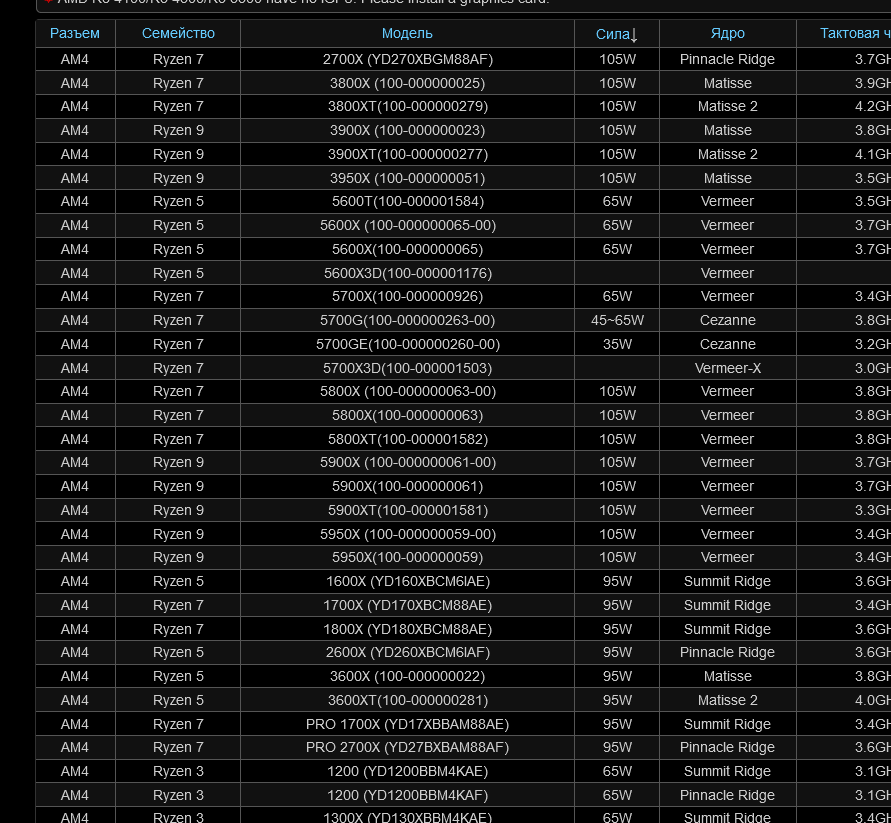Select Ryzen 7 in the PRO 2700X row
Viewport: 891px width, 823px height.
click(178, 747)
